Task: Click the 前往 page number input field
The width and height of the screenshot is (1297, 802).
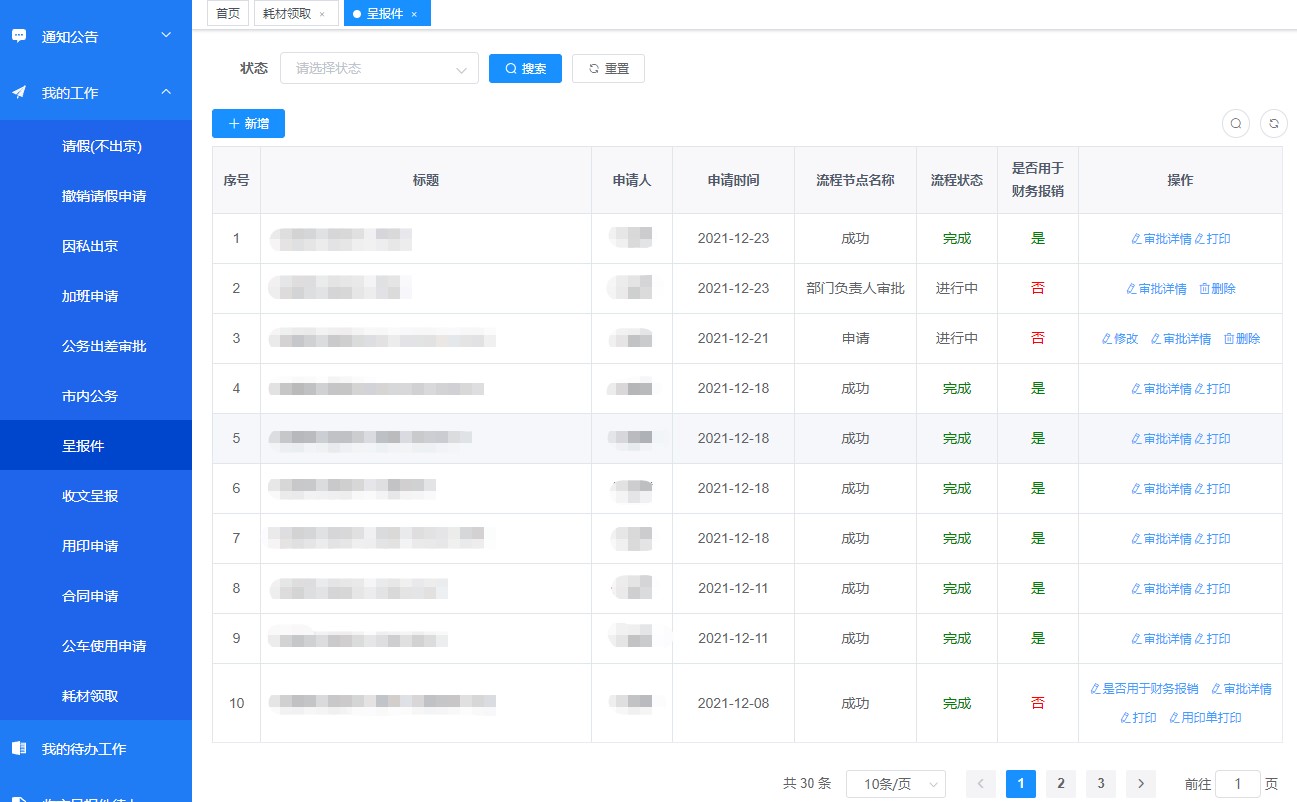Action: pos(1237,784)
